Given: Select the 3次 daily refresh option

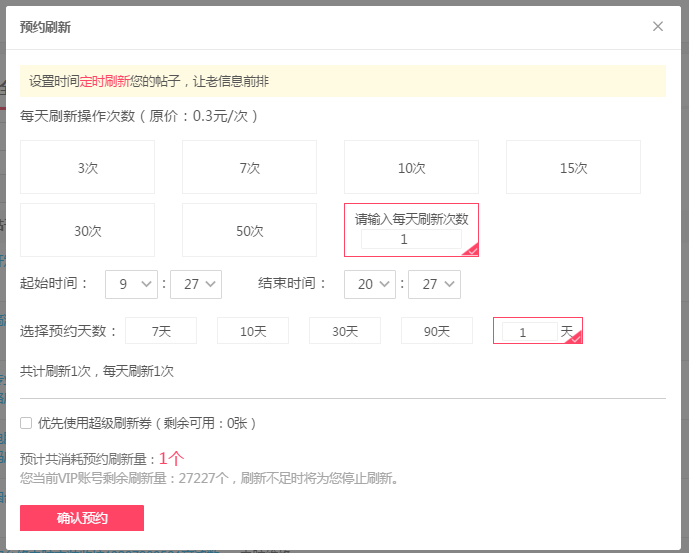Looking at the screenshot, I should pos(87,167).
